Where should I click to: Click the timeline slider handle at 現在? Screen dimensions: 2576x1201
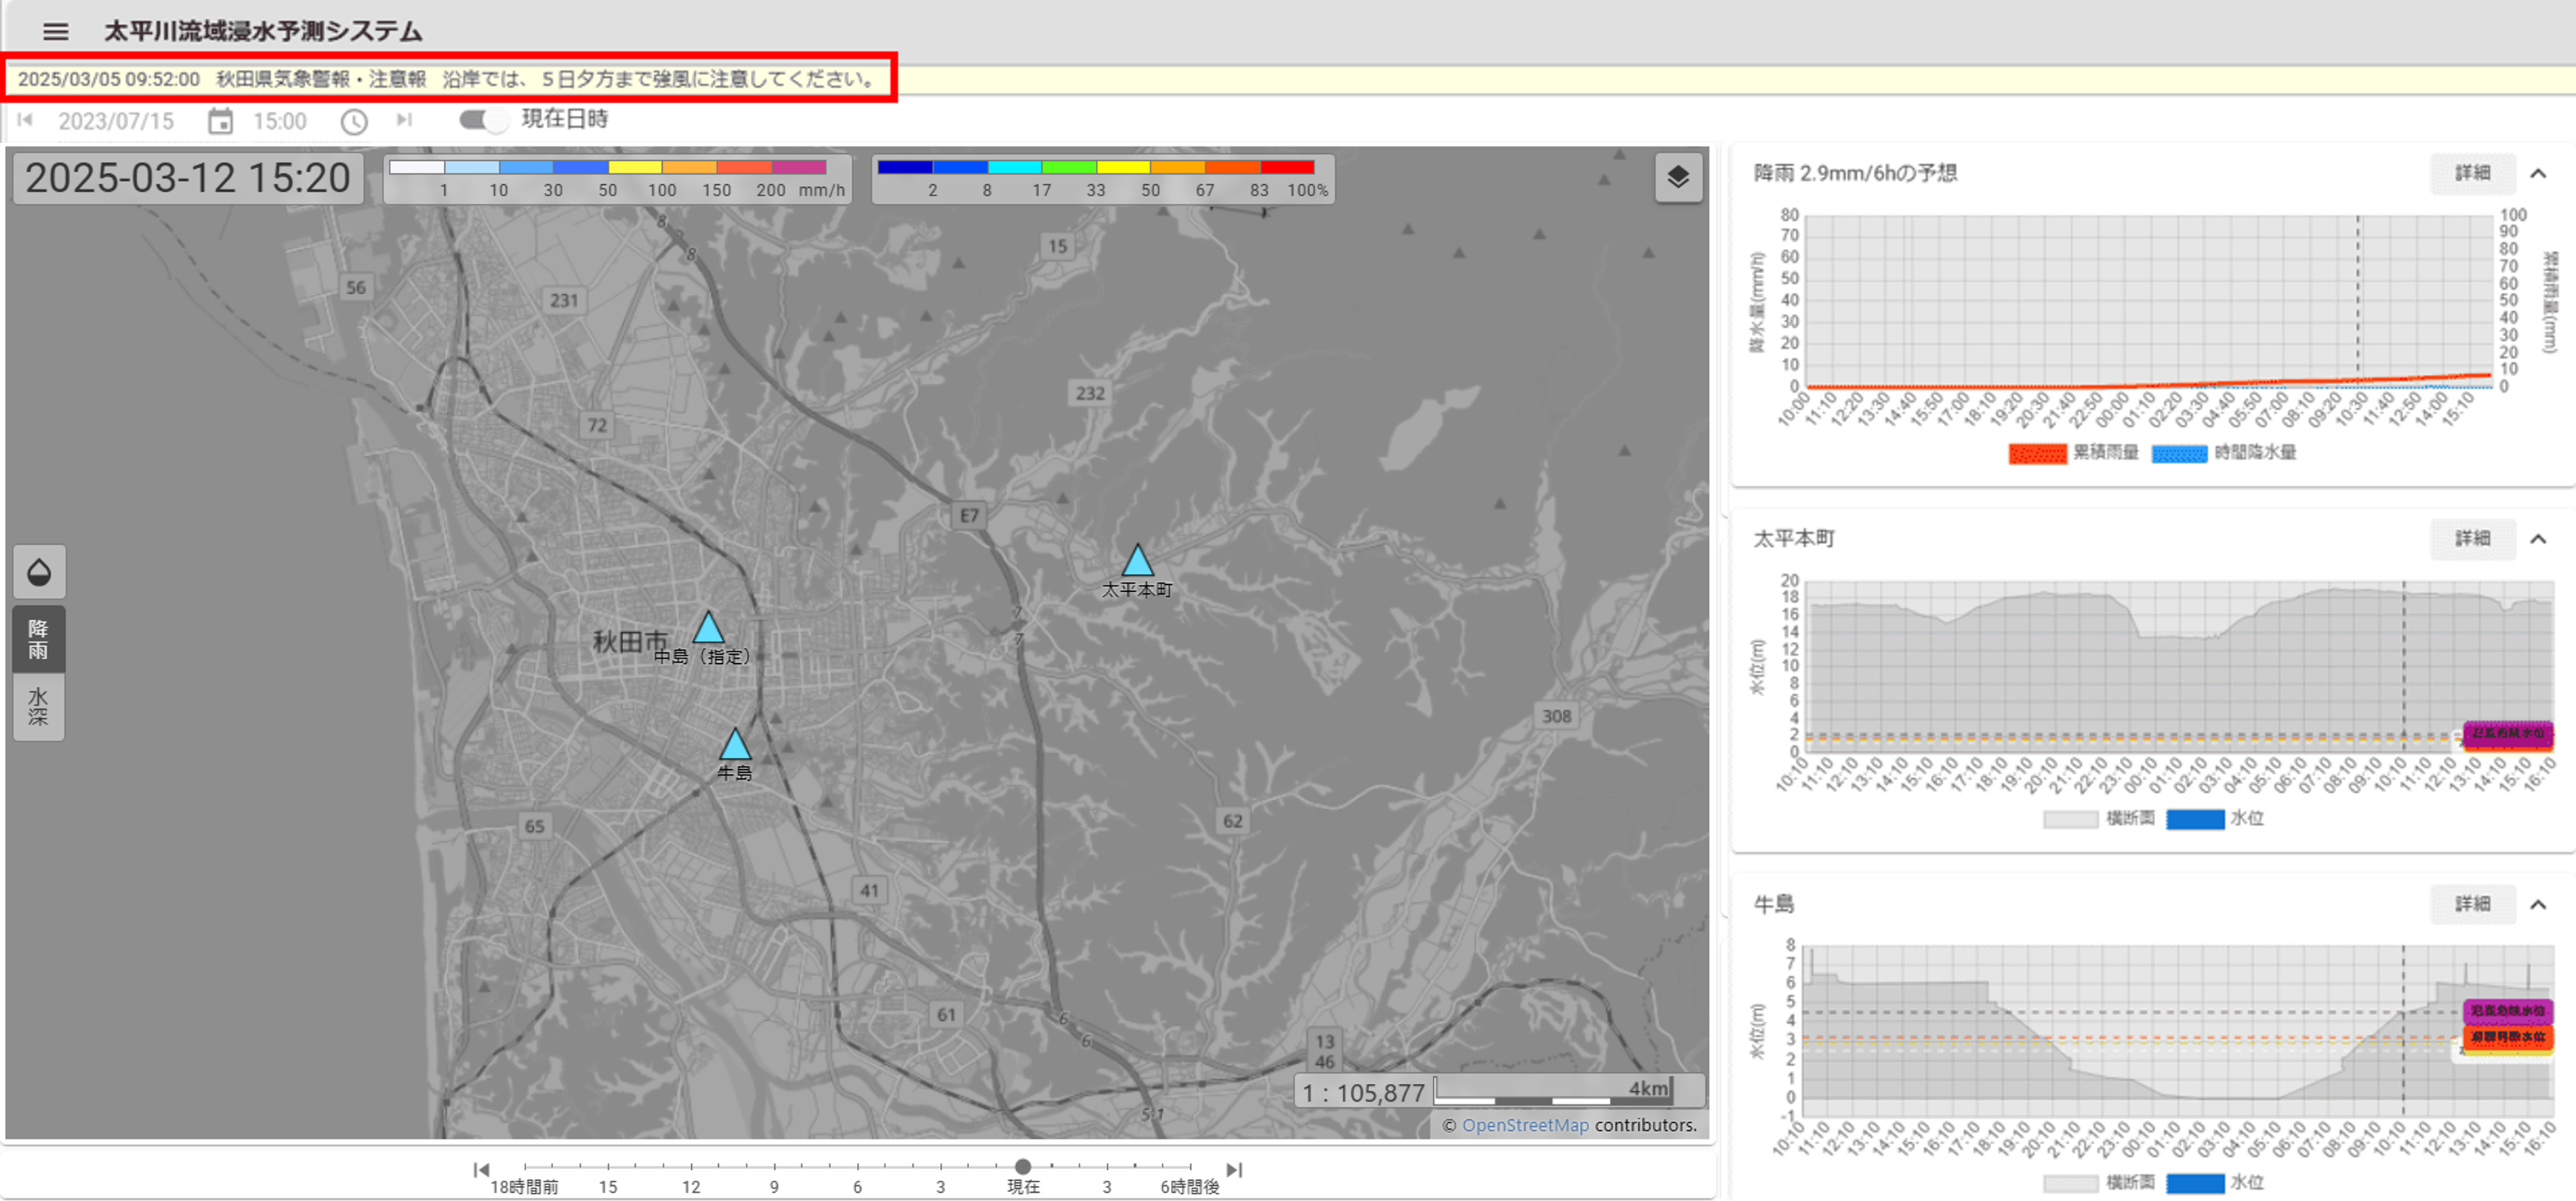(x=1022, y=1166)
